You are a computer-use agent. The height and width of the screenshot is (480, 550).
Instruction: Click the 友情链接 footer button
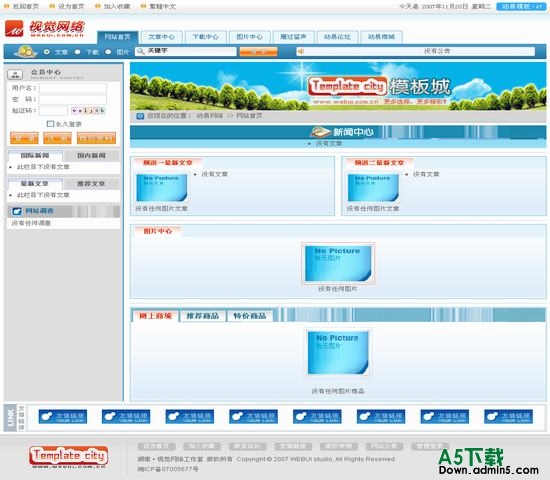[x=293, y=446]
